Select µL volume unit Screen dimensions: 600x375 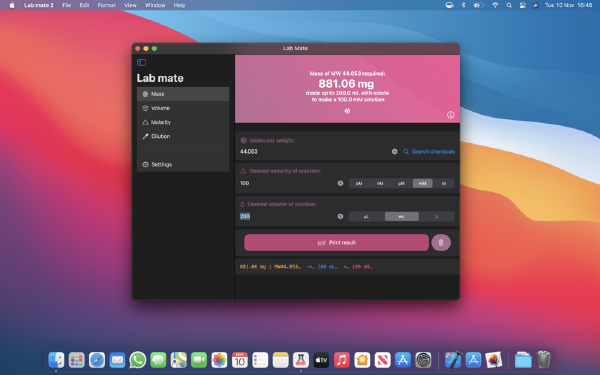coord(366,217)
